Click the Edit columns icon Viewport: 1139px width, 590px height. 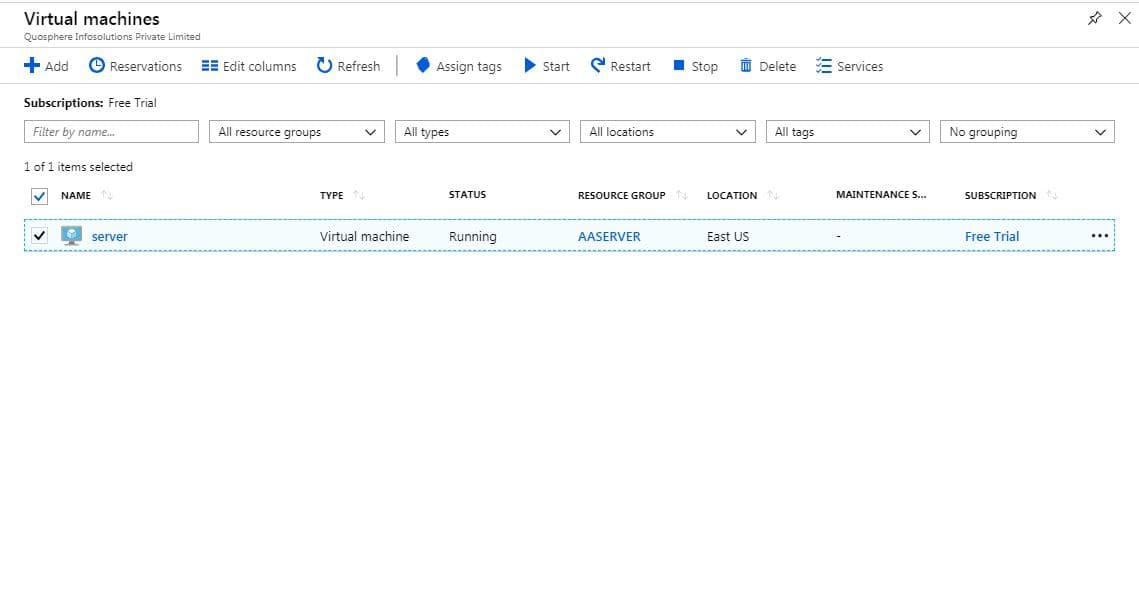tap(210, 66)
